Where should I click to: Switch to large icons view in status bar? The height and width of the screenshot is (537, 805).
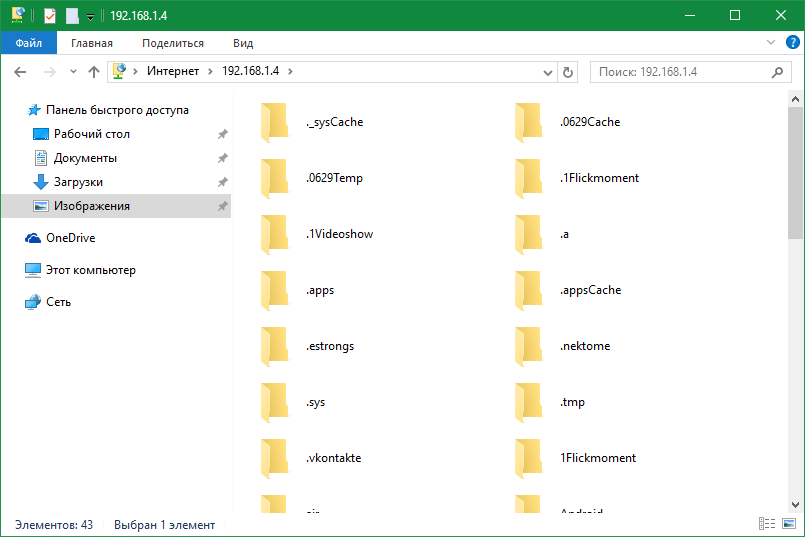point(787,524)
